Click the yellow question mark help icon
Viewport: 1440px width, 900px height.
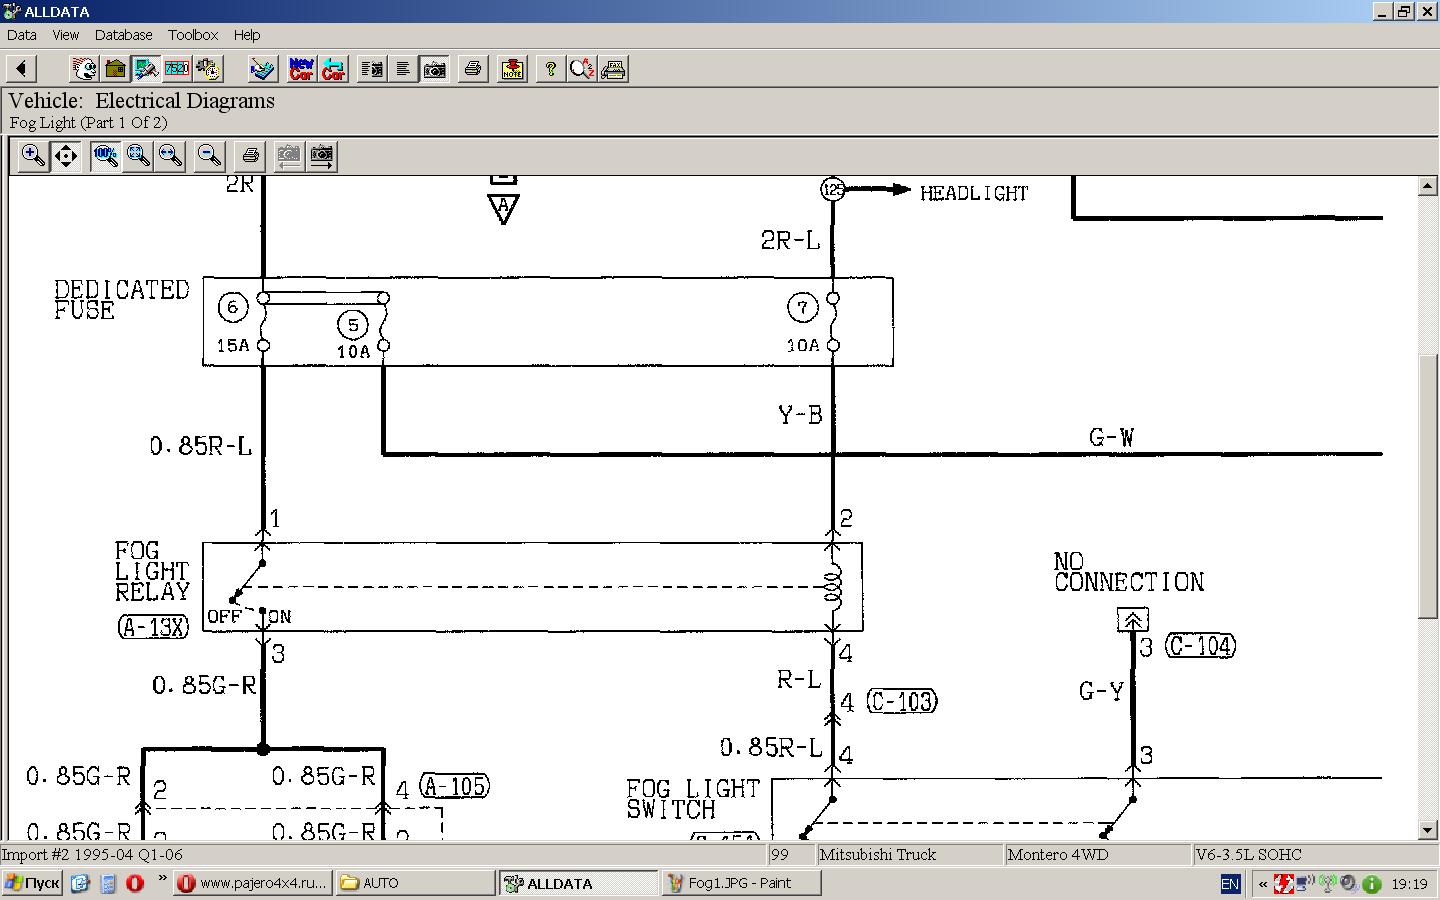point(550,69)
